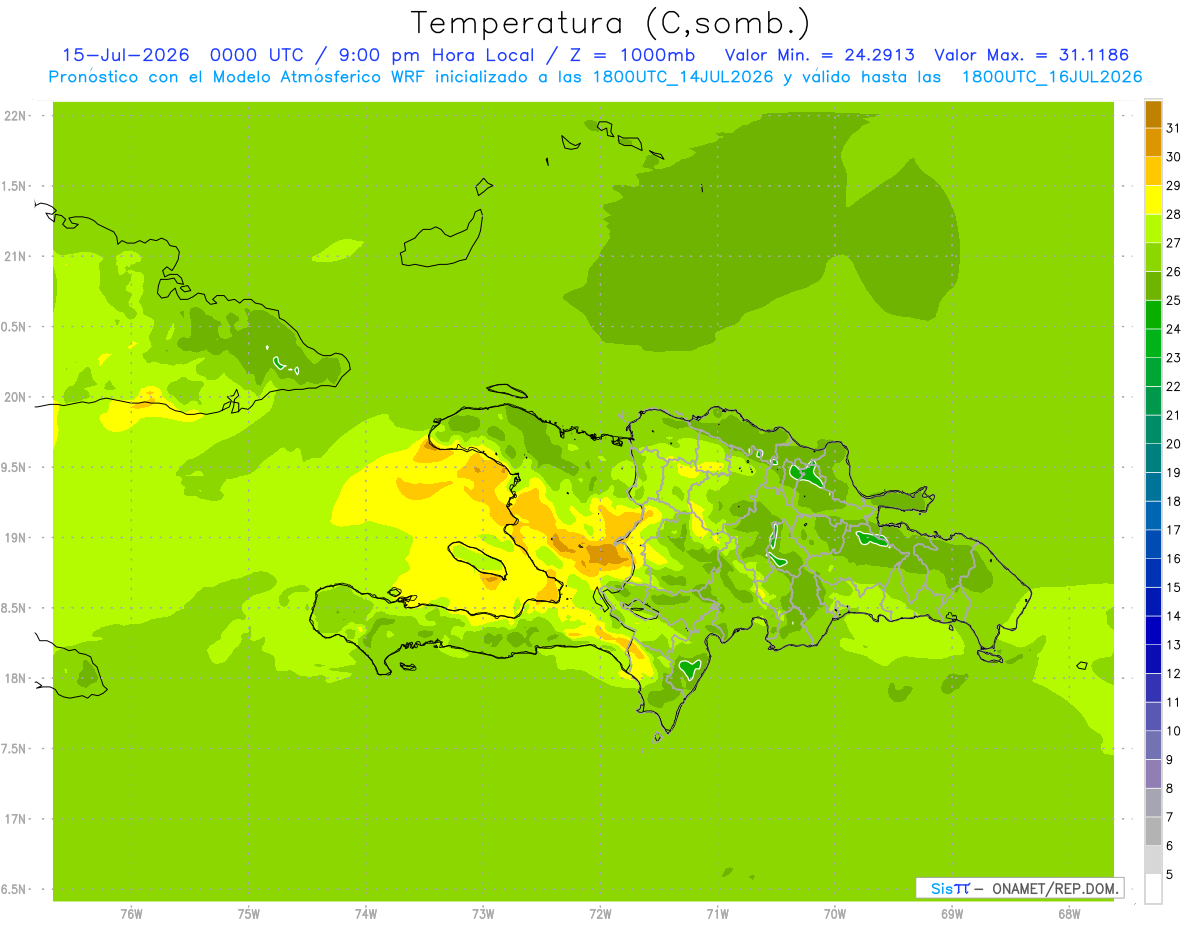Click the legend value '14'
1200x927 pixels.
coord(1174,616)
